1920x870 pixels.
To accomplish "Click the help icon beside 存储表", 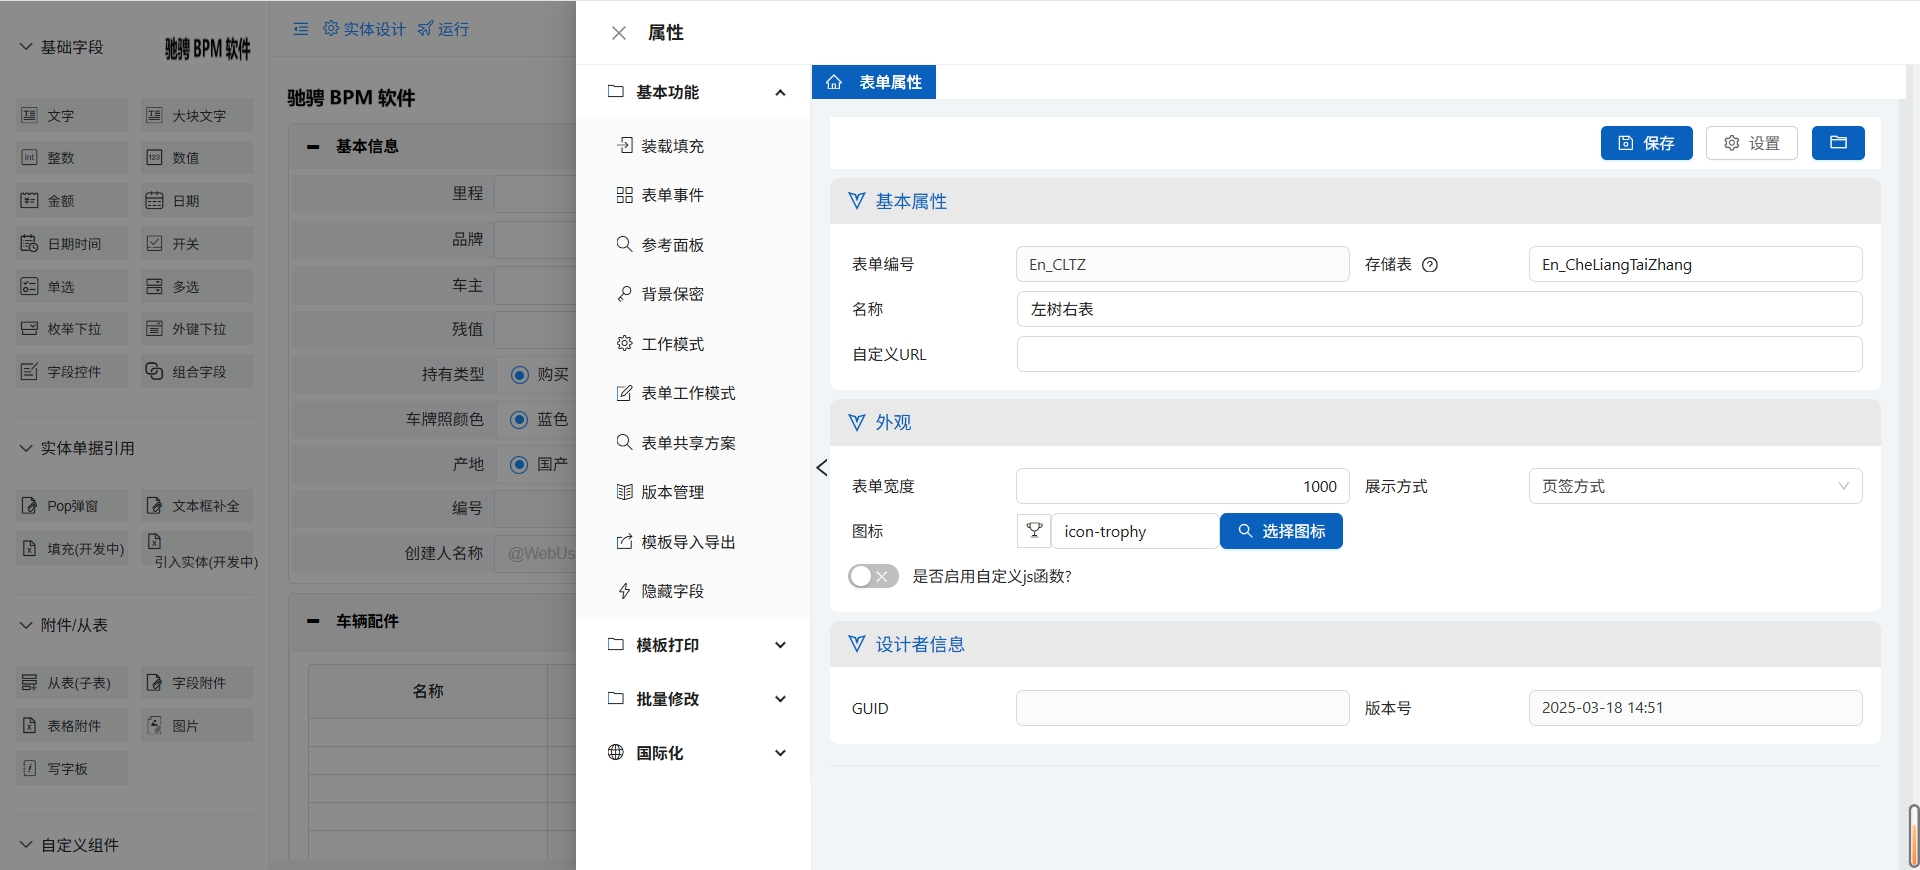I will click(1430, 265).
